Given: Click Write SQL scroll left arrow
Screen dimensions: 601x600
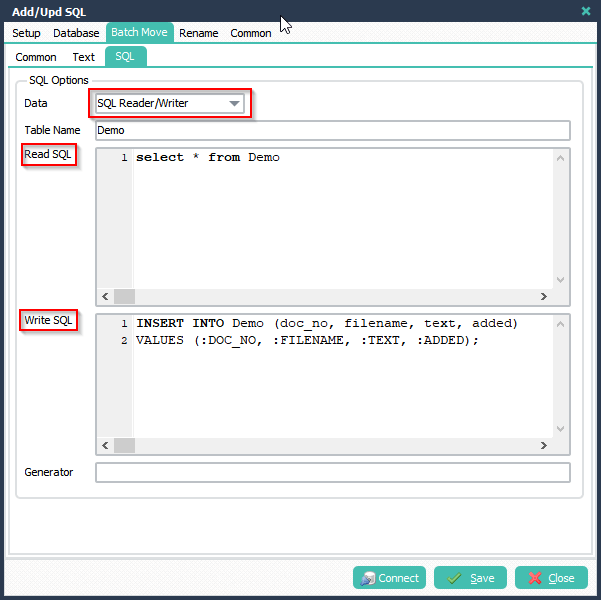Looking at the screenshot, I should [105, 445].
